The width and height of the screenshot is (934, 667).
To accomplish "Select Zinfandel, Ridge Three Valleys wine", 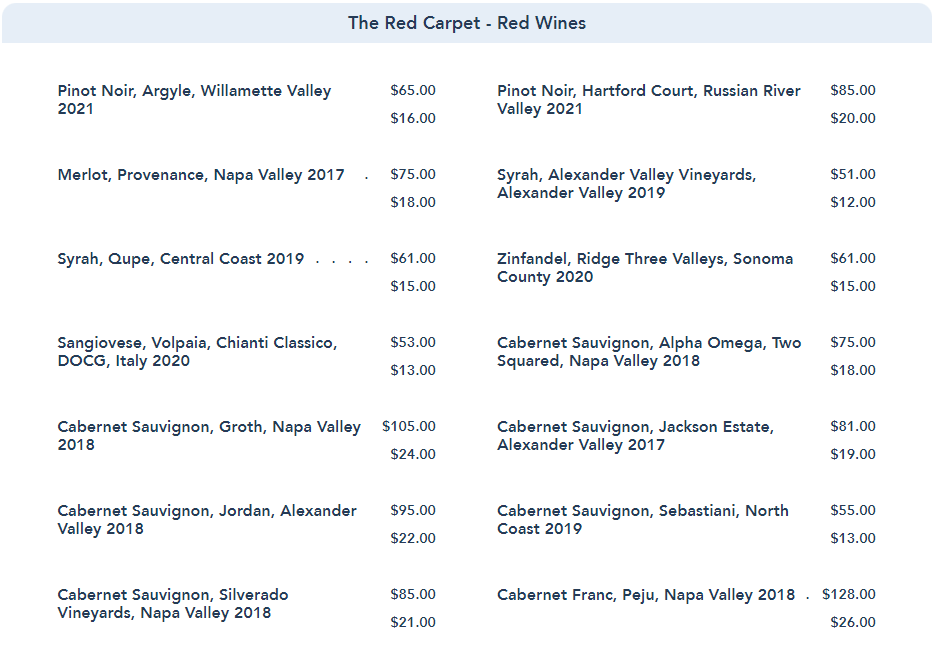I will click(645, 267).
